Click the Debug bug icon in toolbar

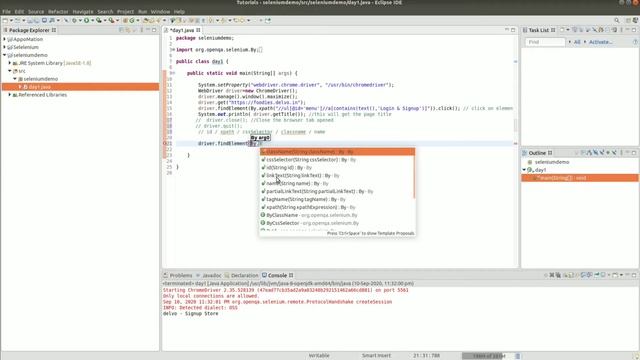(74, 20)
